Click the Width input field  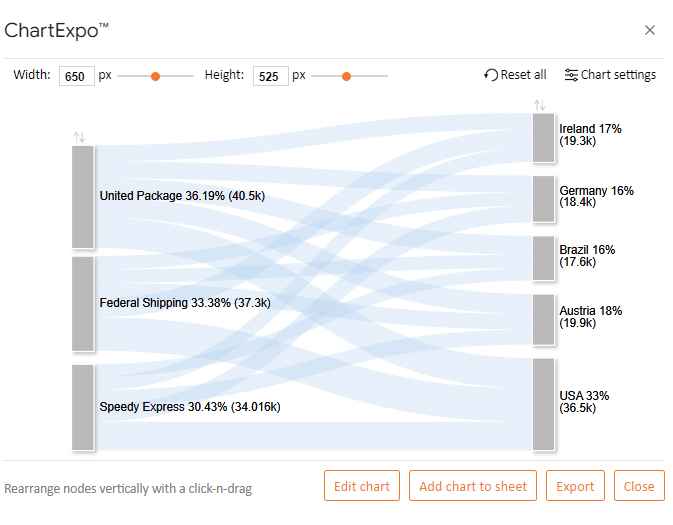[x=77, y=76]
